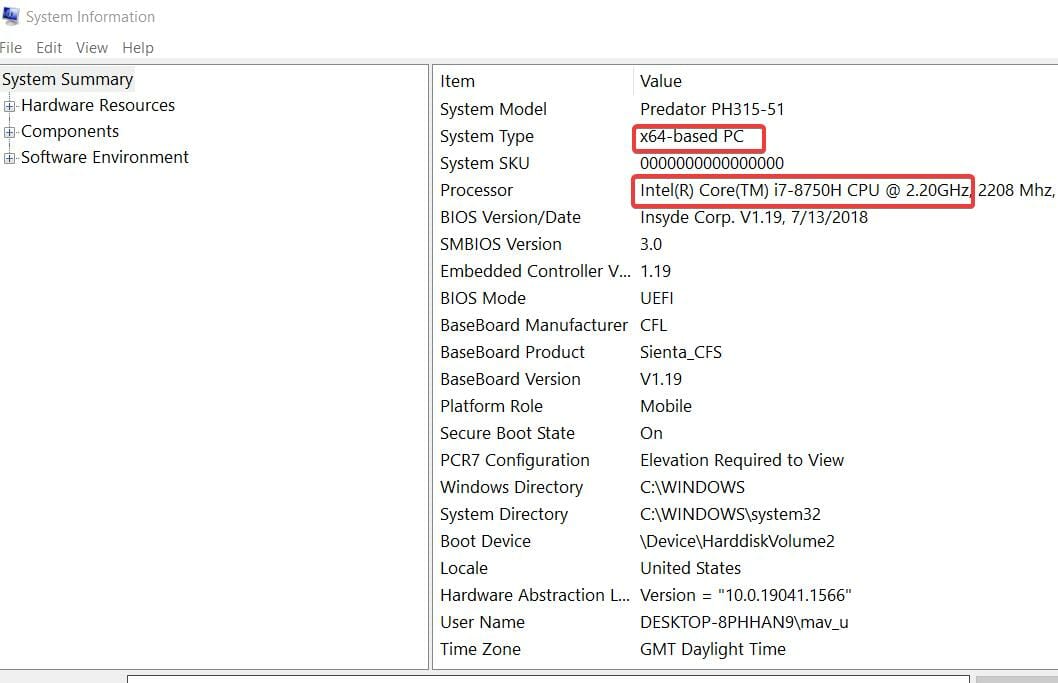Image resolution: width=1058 pixels, height=683 pixels.
Task: Click the PCR7 Configuration value text
Action: [743, 460]
